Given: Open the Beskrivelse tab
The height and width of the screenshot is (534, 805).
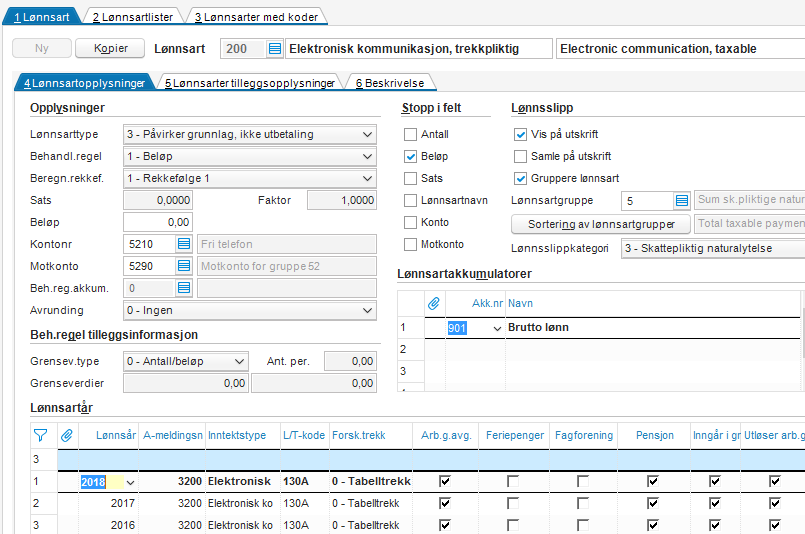Looking at the screenshot, I should point(390,83).
